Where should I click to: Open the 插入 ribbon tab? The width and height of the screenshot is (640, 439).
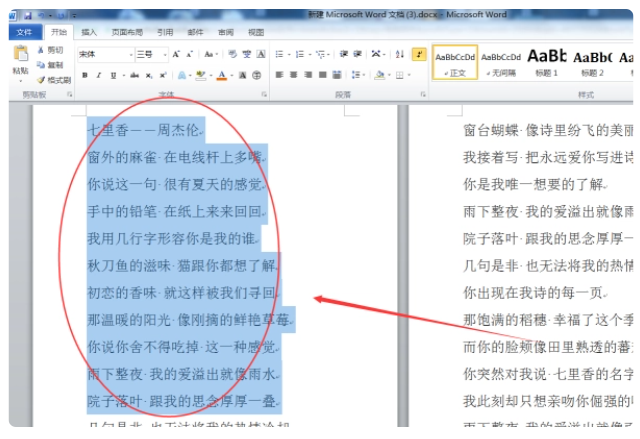(89, 32)
